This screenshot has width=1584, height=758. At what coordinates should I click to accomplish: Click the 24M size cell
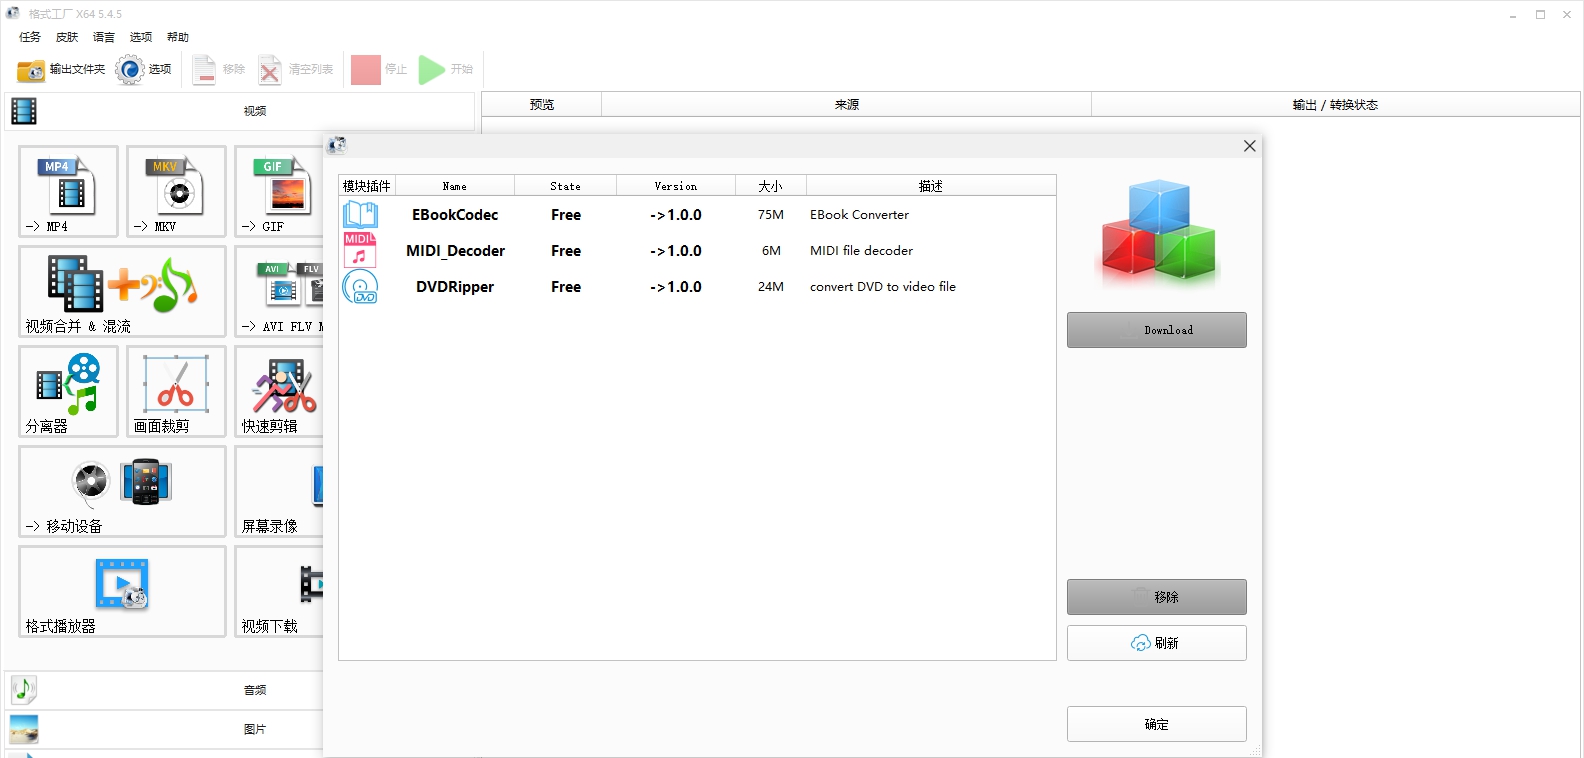click(x=771, y=287)
